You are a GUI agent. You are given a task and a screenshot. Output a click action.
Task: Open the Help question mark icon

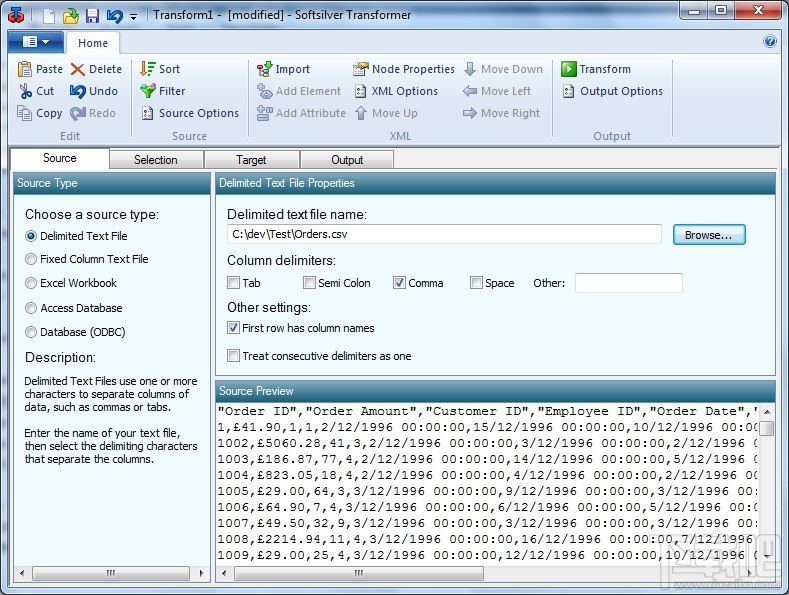pyautogui.click(x=769, y=41)
